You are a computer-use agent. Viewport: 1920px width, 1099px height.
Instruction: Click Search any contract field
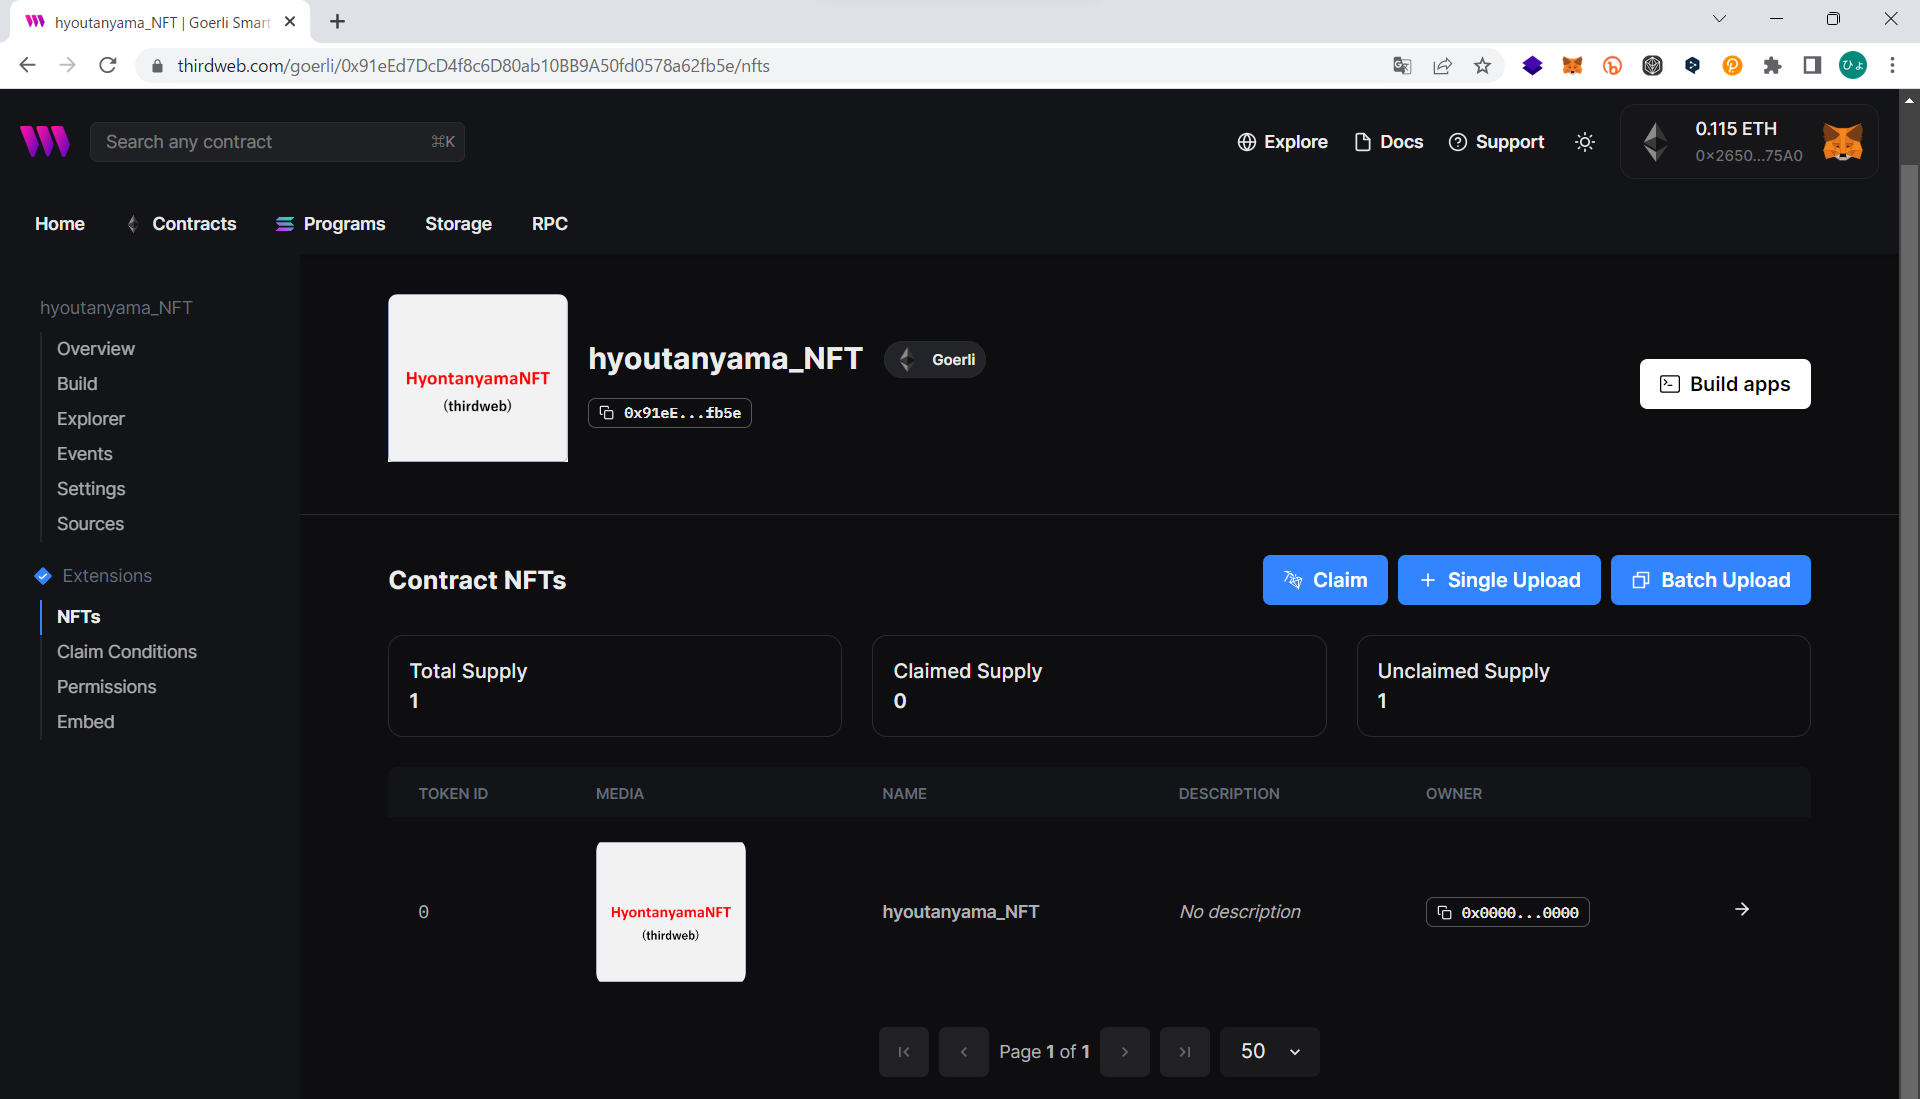(277, 142)
